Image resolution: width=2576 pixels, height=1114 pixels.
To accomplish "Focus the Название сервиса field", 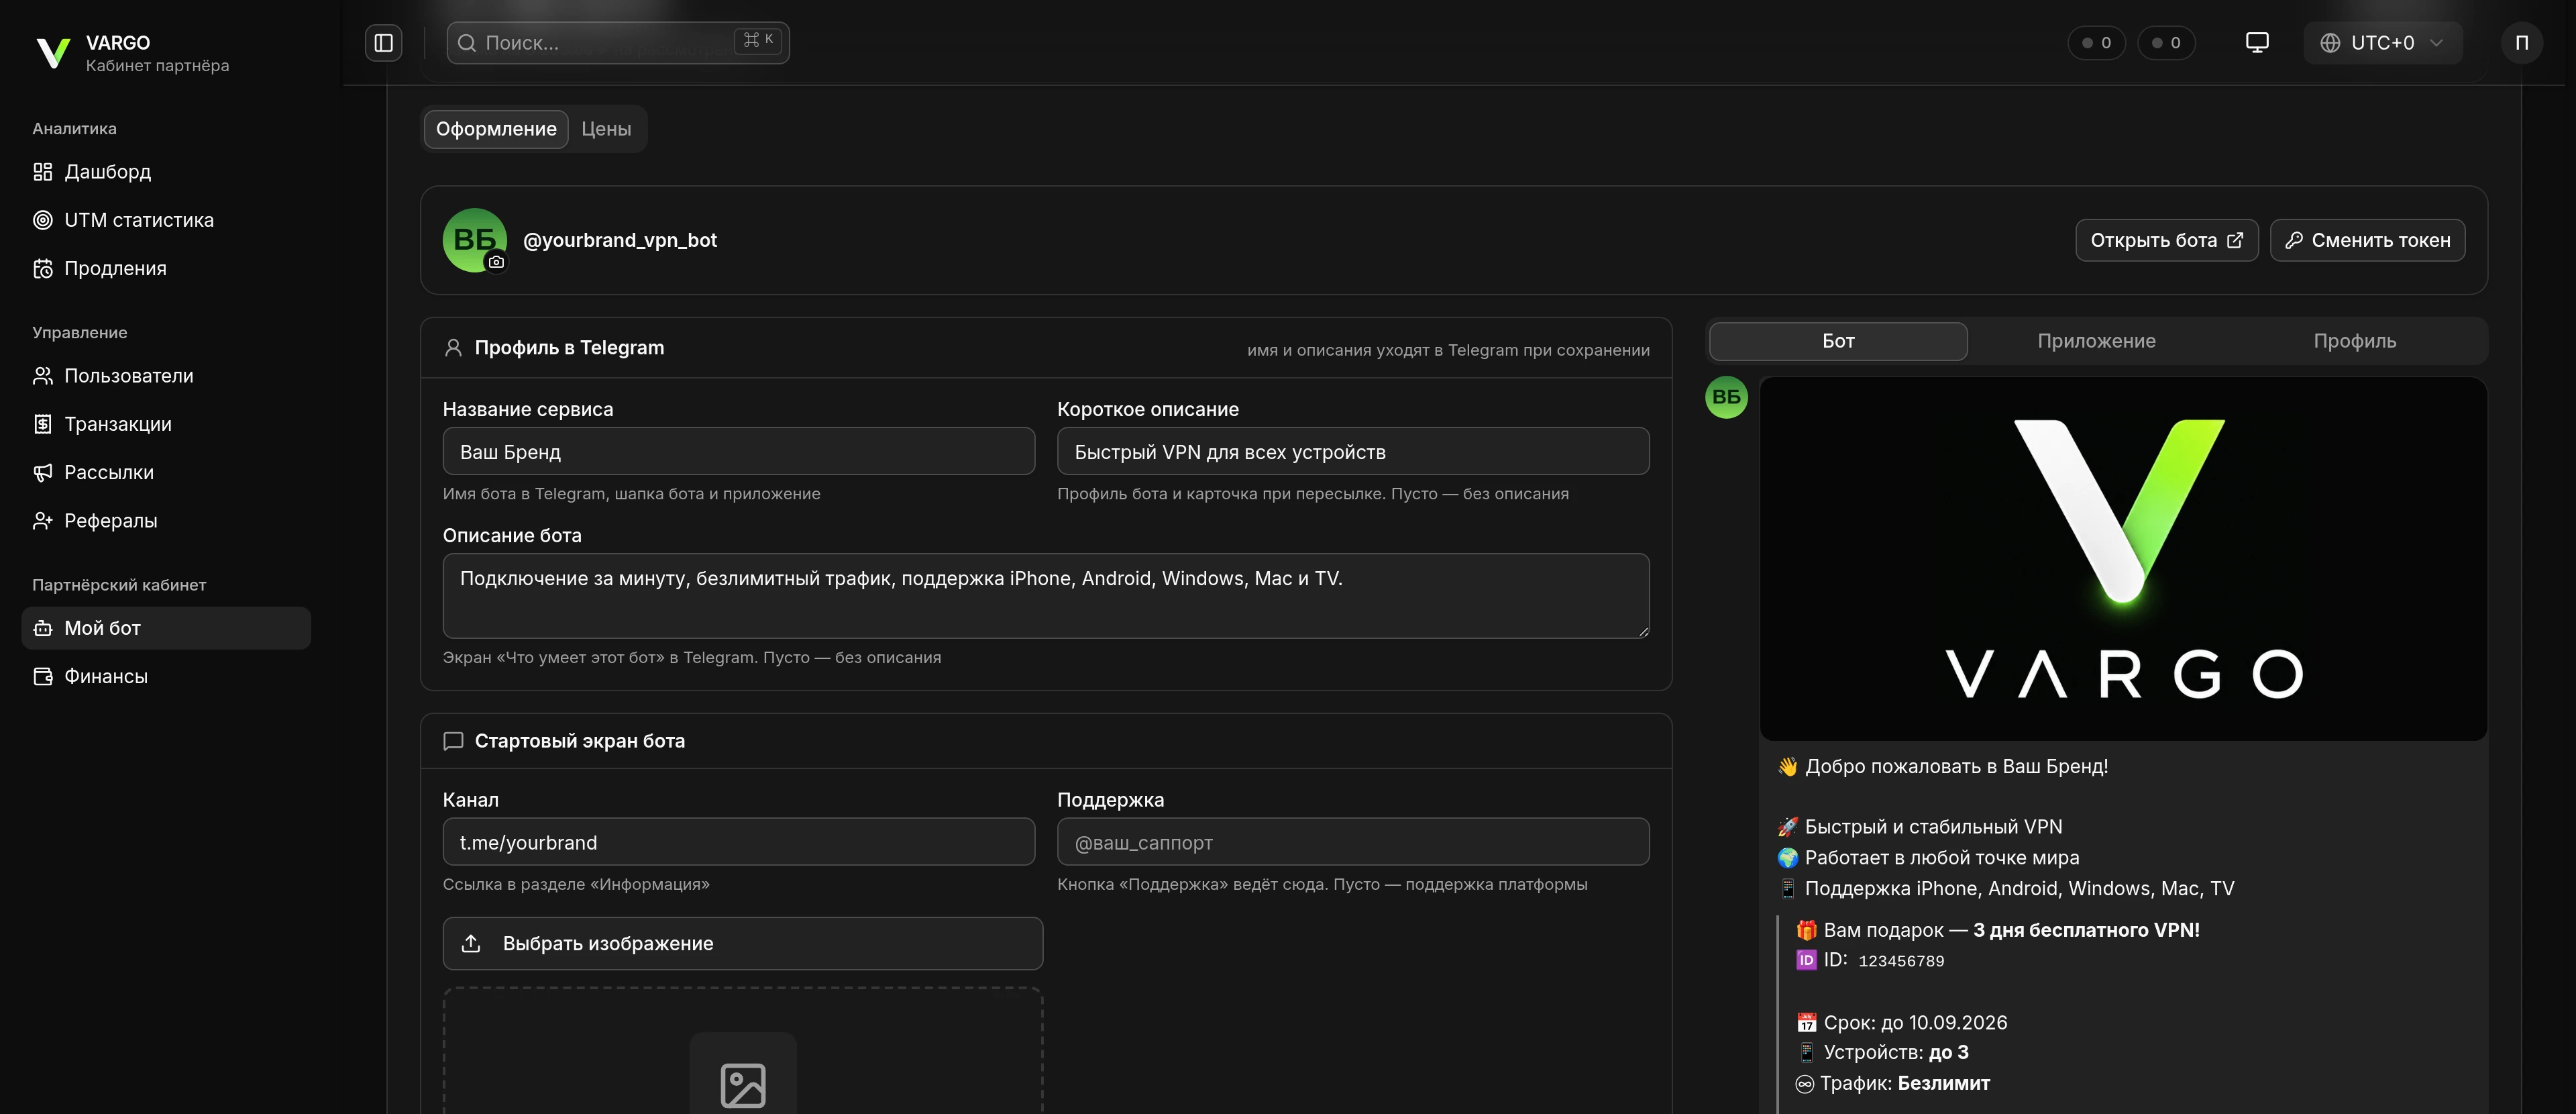I will click(x=738, y=451).
